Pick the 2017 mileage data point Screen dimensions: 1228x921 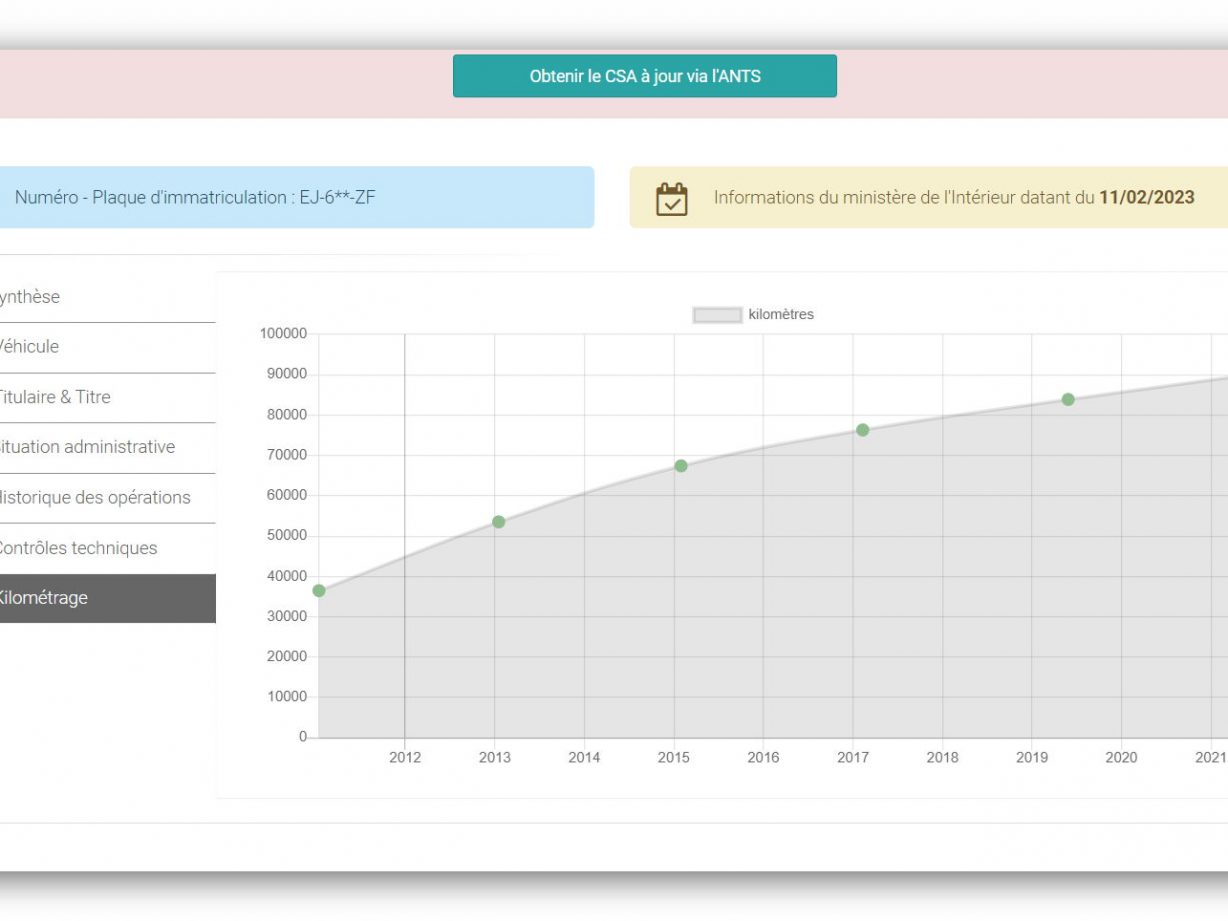[x=862, y=430]
